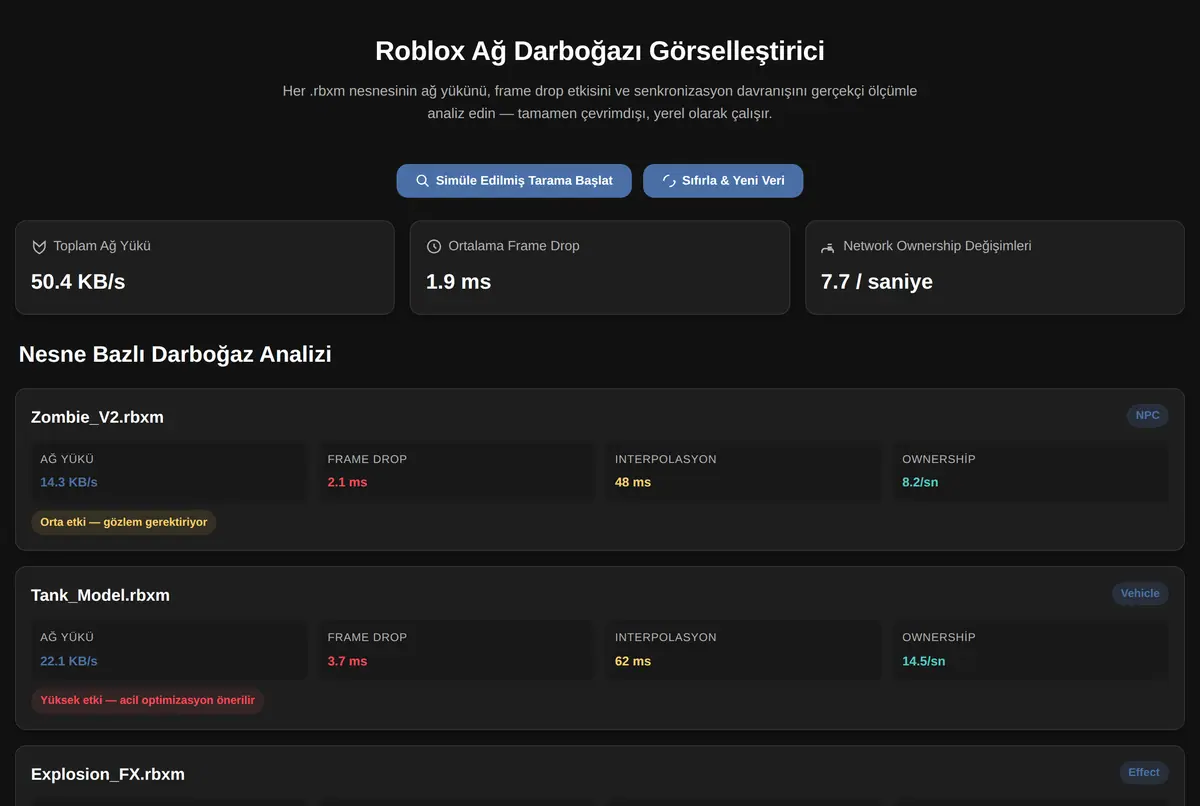
Task: Click Tank_Model frame drop 3.7 ms
Action: coord(347,661)
